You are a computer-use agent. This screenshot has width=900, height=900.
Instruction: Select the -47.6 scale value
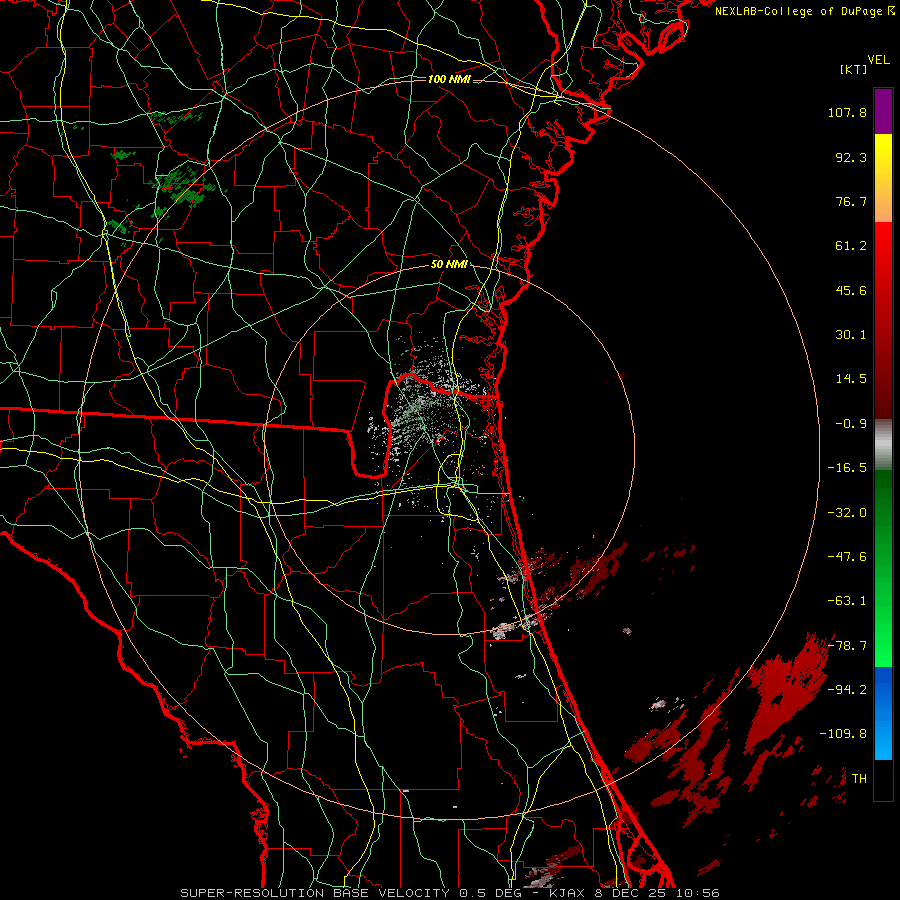[x=847, y=557]
